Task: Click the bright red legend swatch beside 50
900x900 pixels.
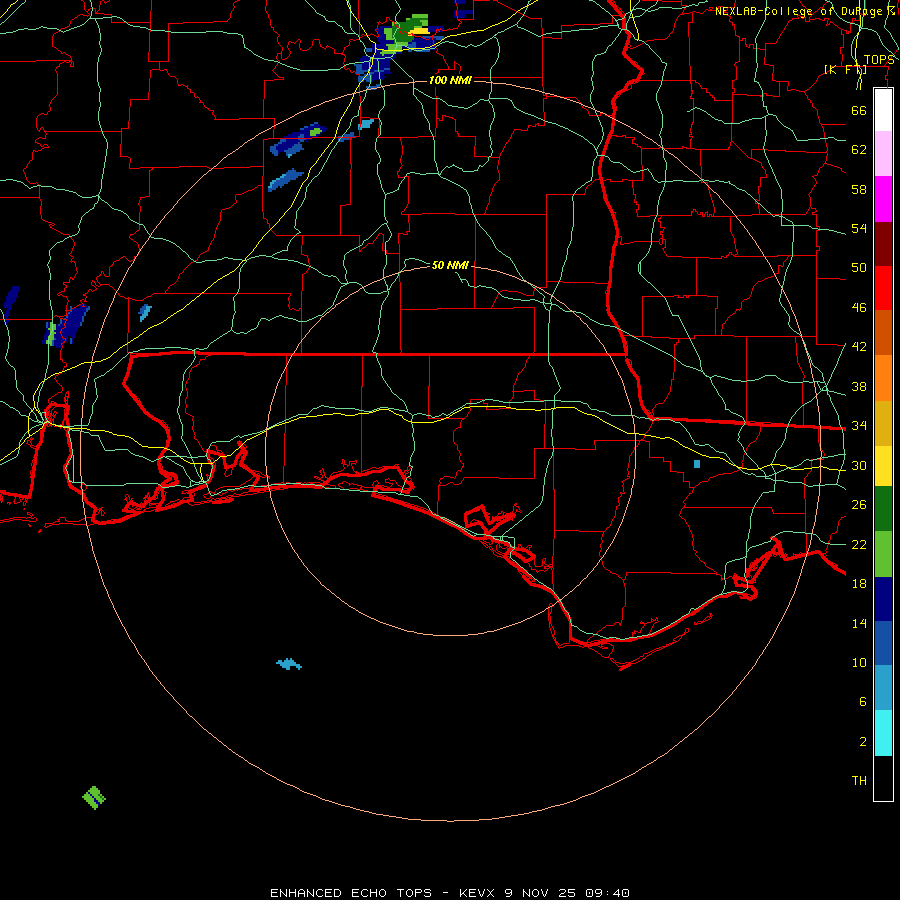Action: pyautogui.click(x=883, y=288)
